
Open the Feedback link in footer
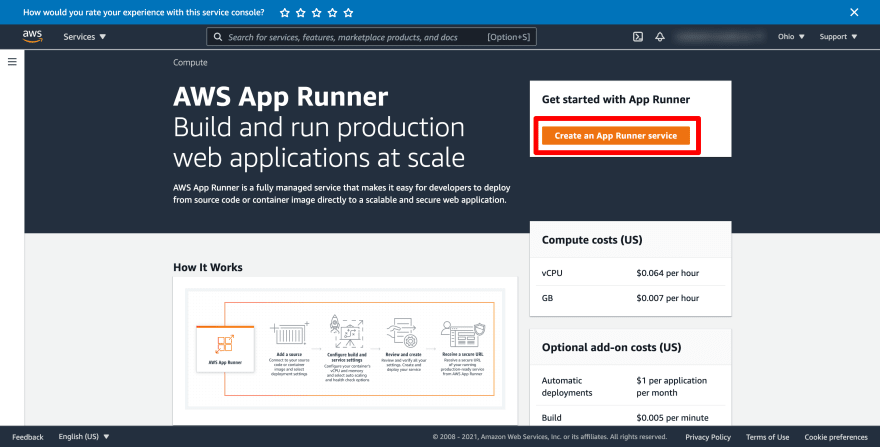tap(28, 437)
